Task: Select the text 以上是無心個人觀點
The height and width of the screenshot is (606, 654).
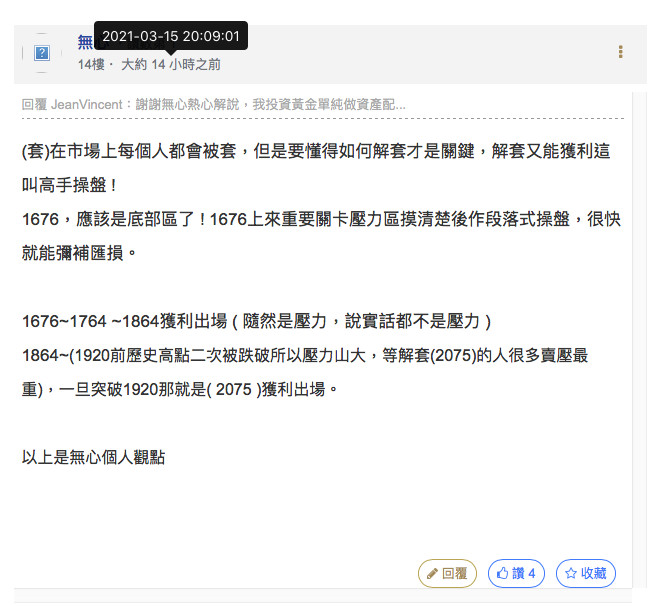Action: 93,458
